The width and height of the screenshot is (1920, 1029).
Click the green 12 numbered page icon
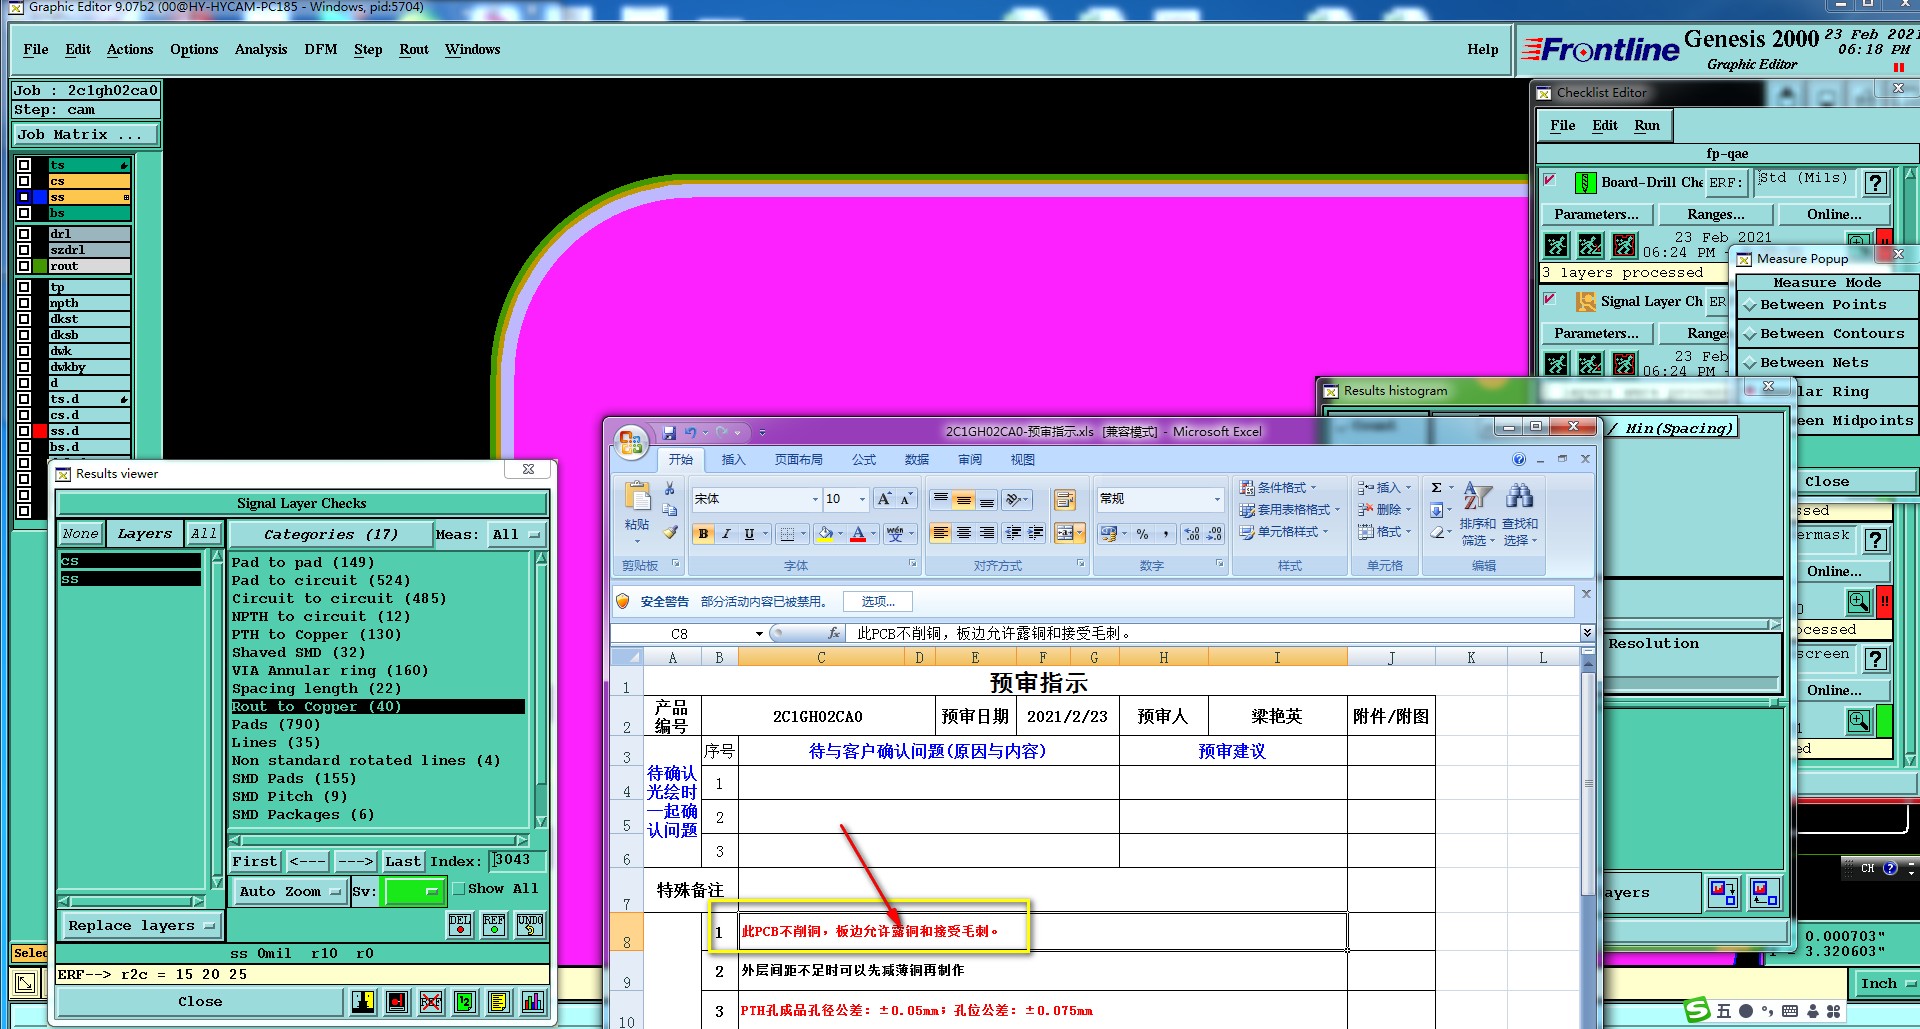pos(465,1001)
